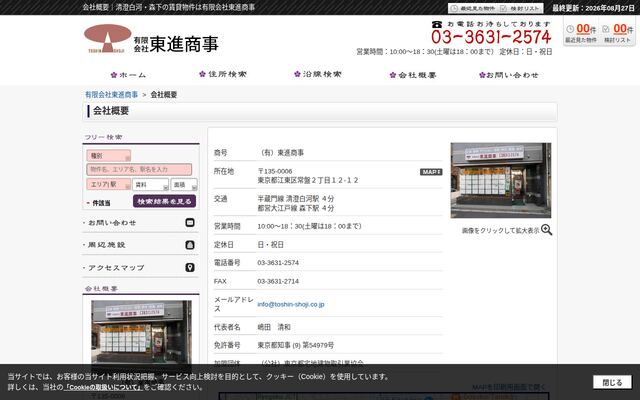Click the sidebar storefront photo thumbnail

[141, 335]
